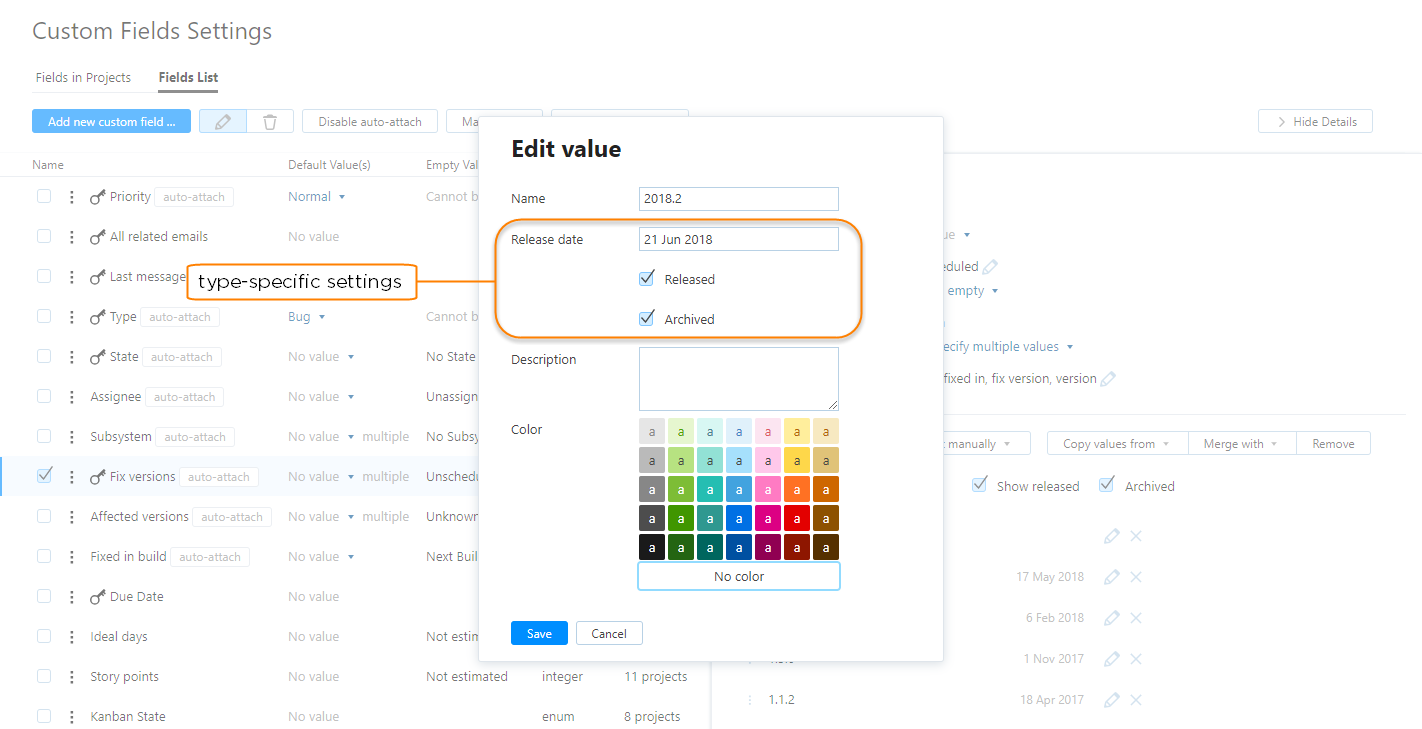Image resolution: width=1422 pixels, height=729 pixels.
Task: Toggle the Archived checkbox in the dialog
Action: click(x=646, y=318)
